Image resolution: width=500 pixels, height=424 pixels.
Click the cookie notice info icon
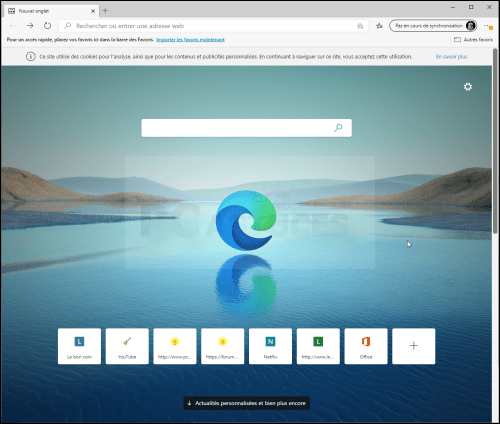click(x=31, y=57)
